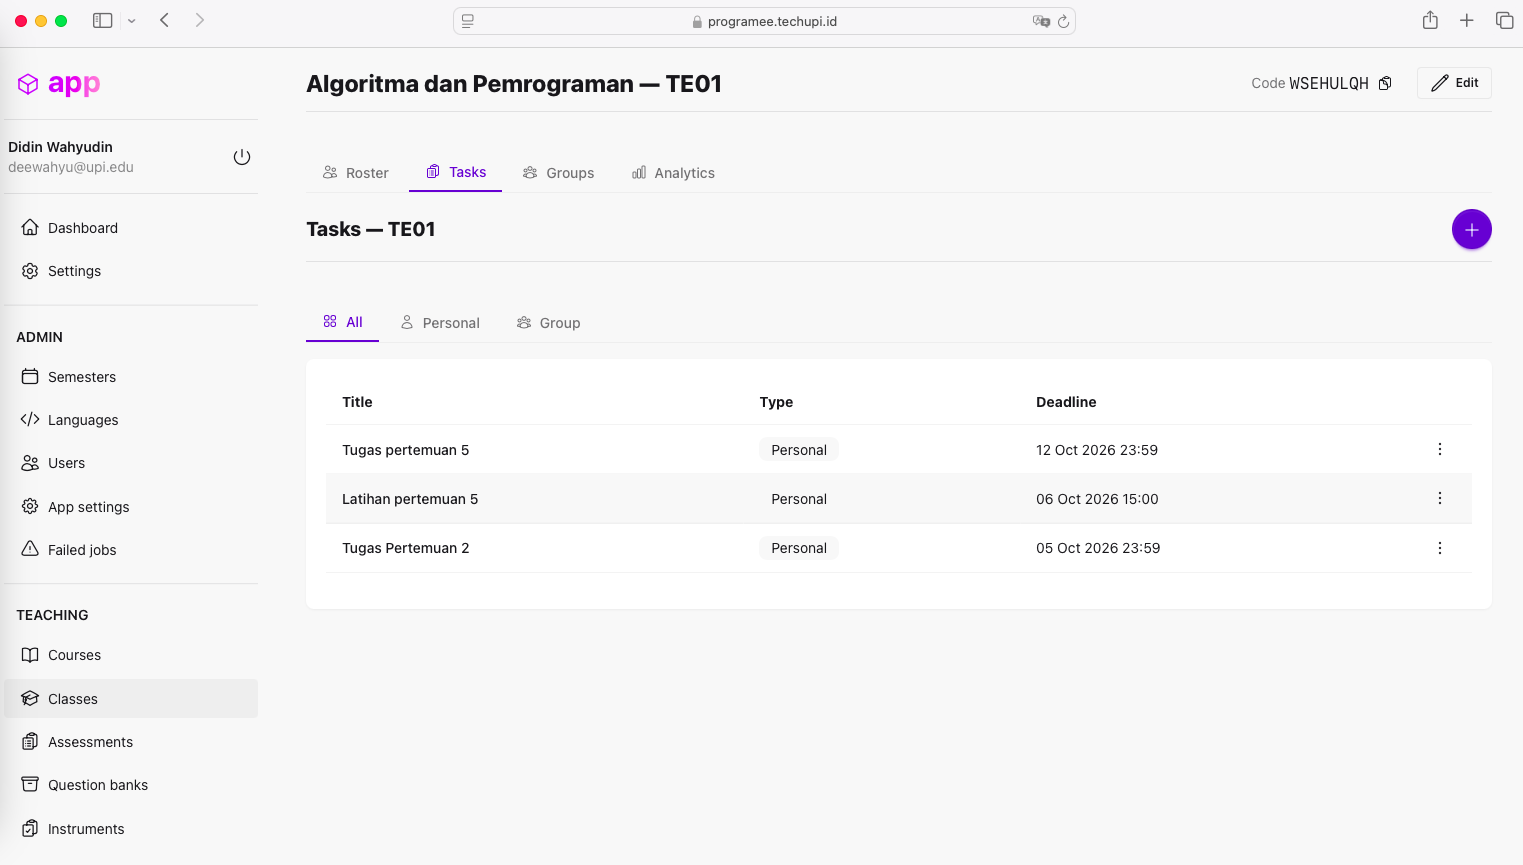The image size is (1523, 865).
Task: Click the power logout icon
Action: (242, 157)
